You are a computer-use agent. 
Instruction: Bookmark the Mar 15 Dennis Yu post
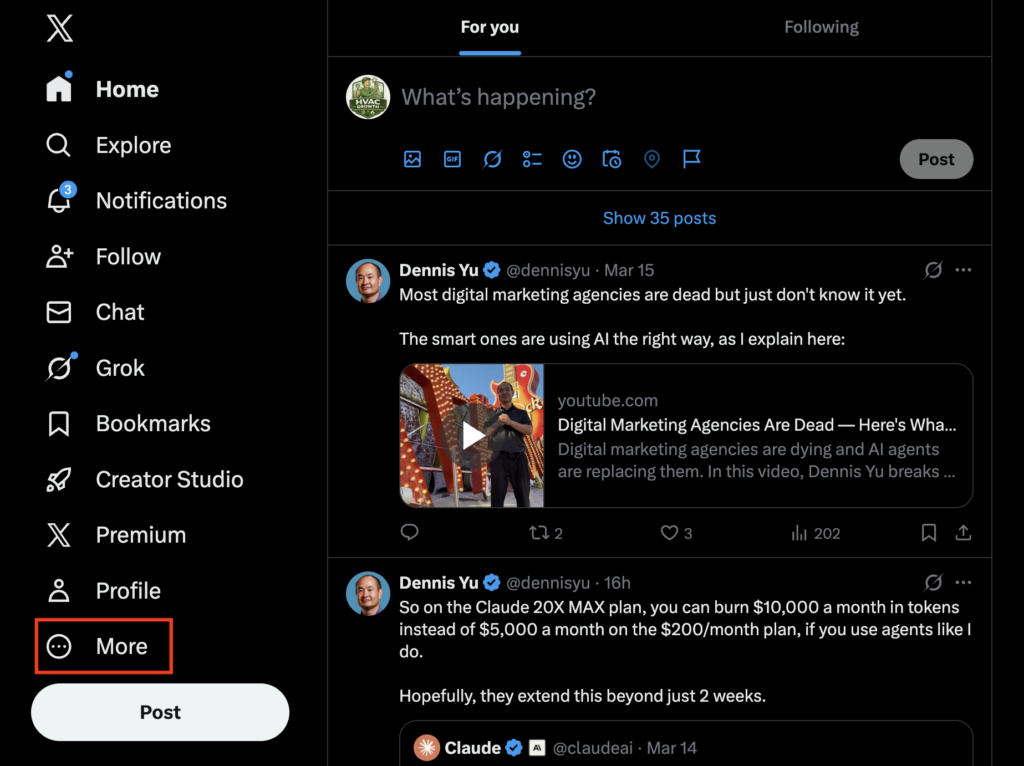(x=929, y=533)
